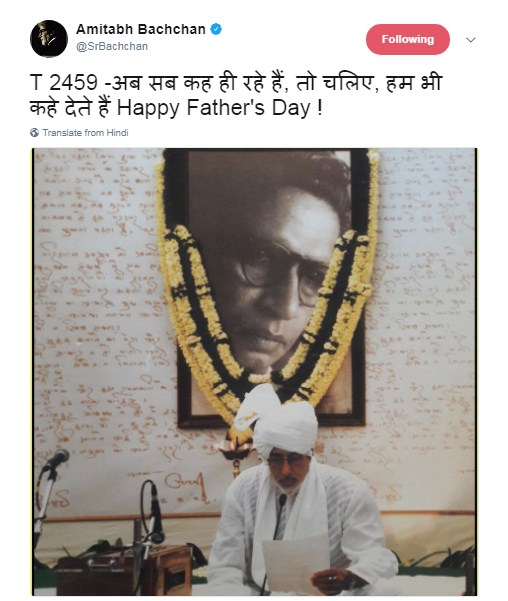Toggle the Following button to unfollow

pos(408,39)
